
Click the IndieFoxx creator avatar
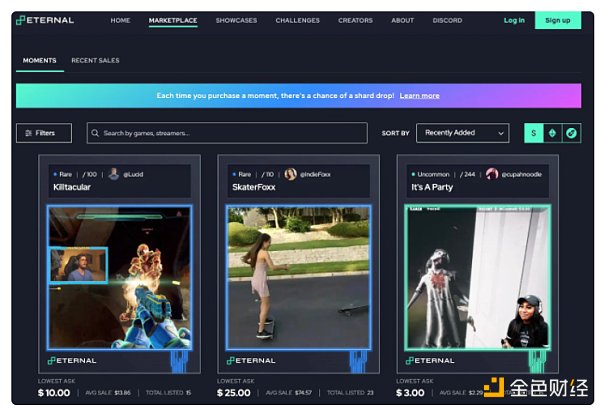[x=291, y=174]
